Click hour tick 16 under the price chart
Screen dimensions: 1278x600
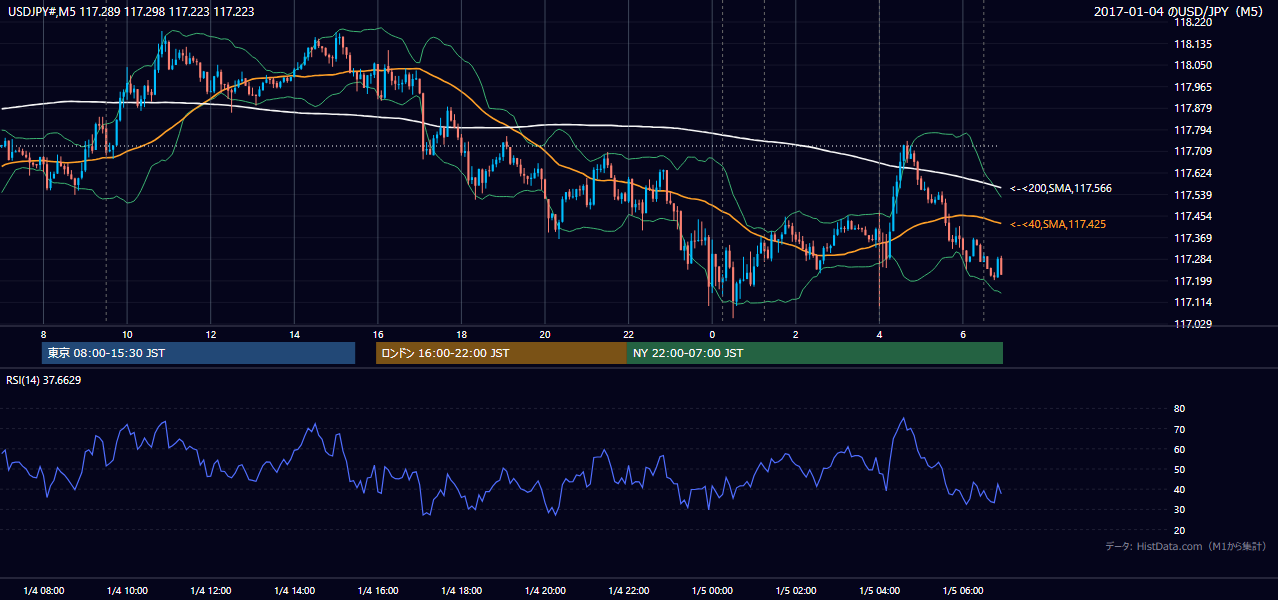tap(377, 334)
